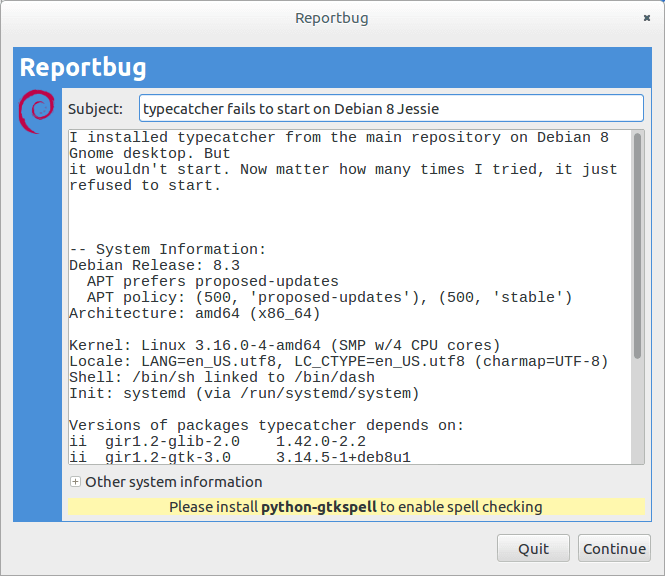Click the python-gtkspell spell checking notice
Screen dimensions: 665x576
point(355,507)
